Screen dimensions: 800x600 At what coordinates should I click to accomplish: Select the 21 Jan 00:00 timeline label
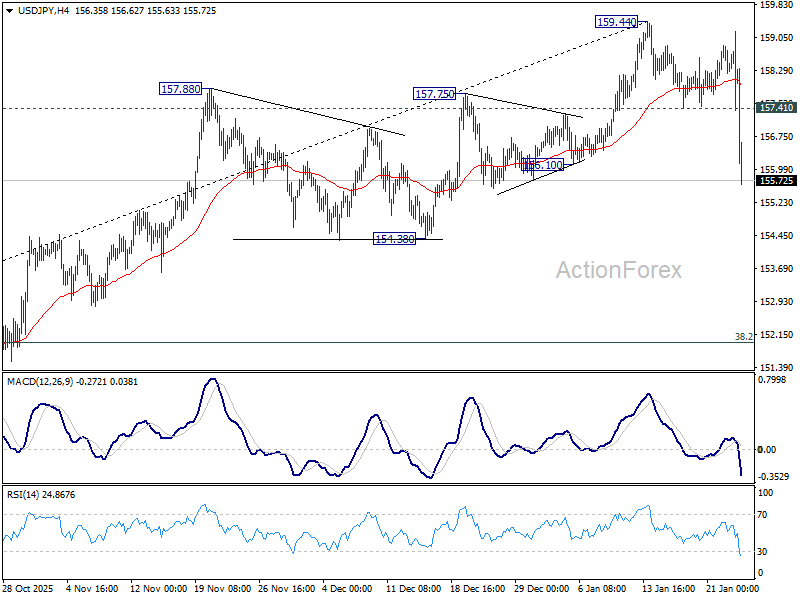coord(731,590)
